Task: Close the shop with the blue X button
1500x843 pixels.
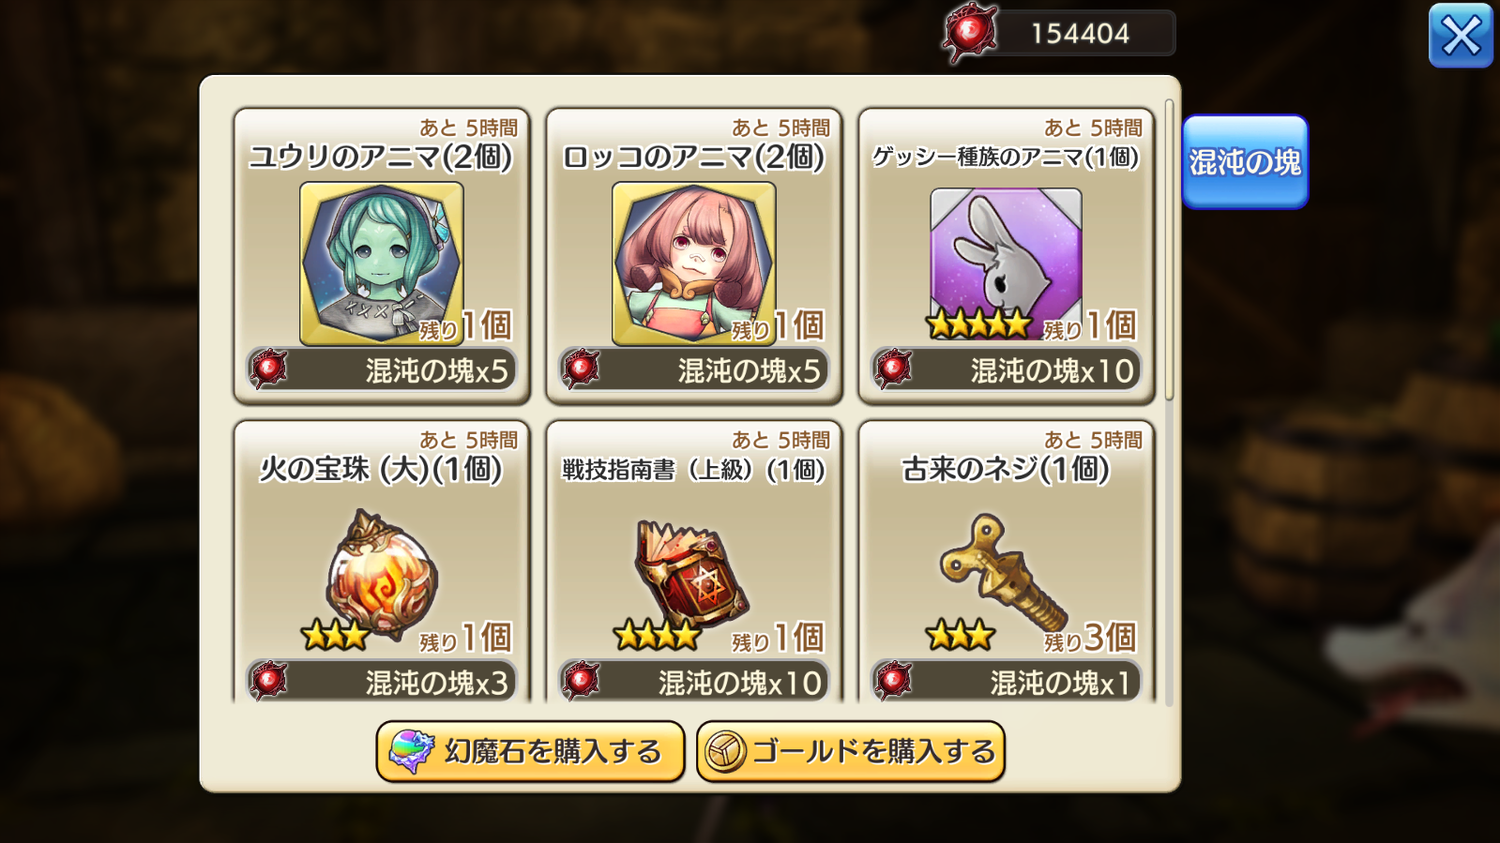Action: pos(1461,36)
